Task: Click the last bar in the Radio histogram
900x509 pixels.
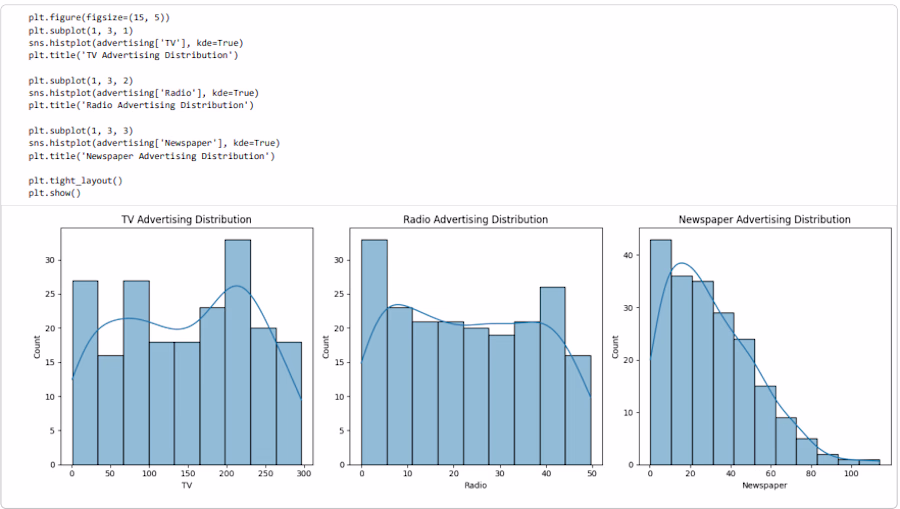Action: click(578, 410)
